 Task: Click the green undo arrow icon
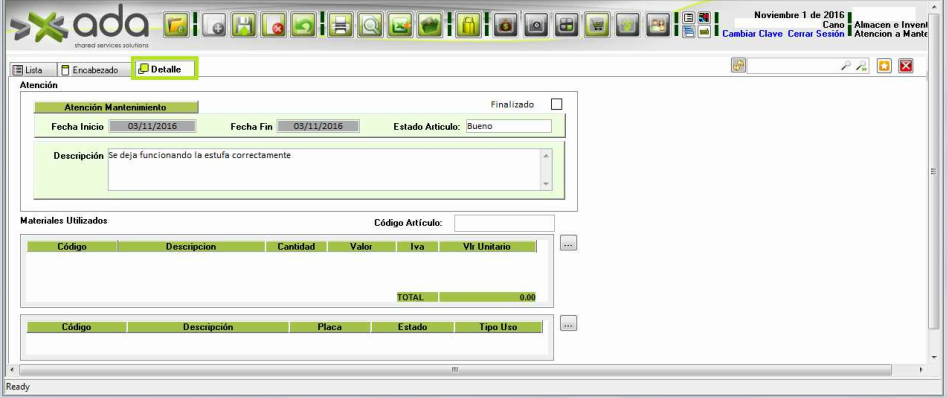tap(304, 25)
